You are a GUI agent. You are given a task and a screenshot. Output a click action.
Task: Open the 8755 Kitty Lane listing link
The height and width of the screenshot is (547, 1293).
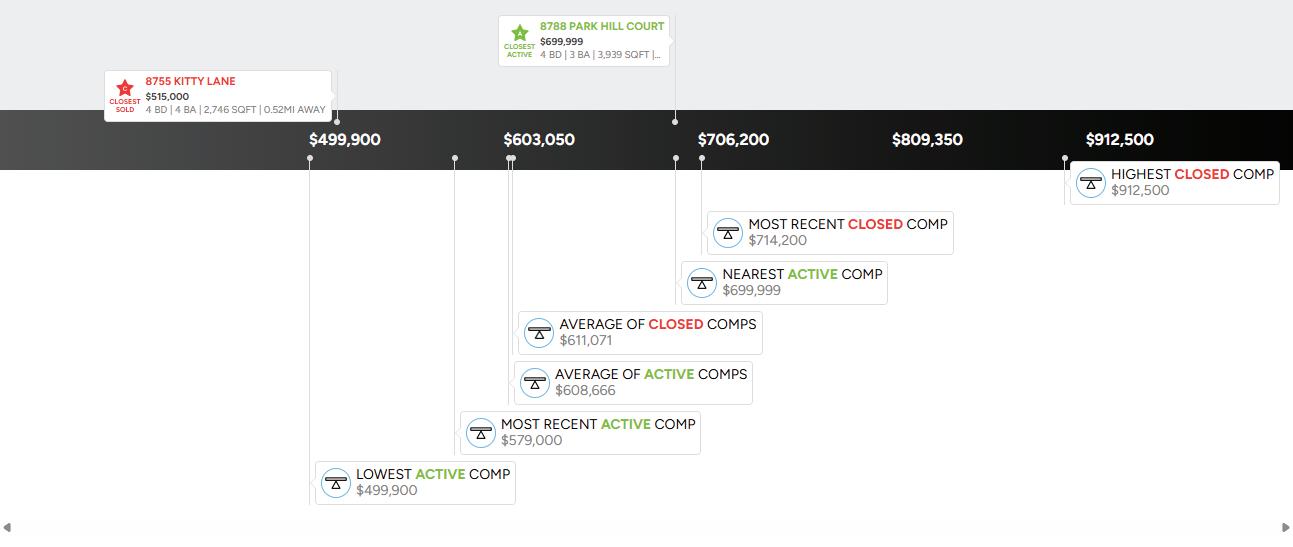pyautogui.click(x=191, y=81)
